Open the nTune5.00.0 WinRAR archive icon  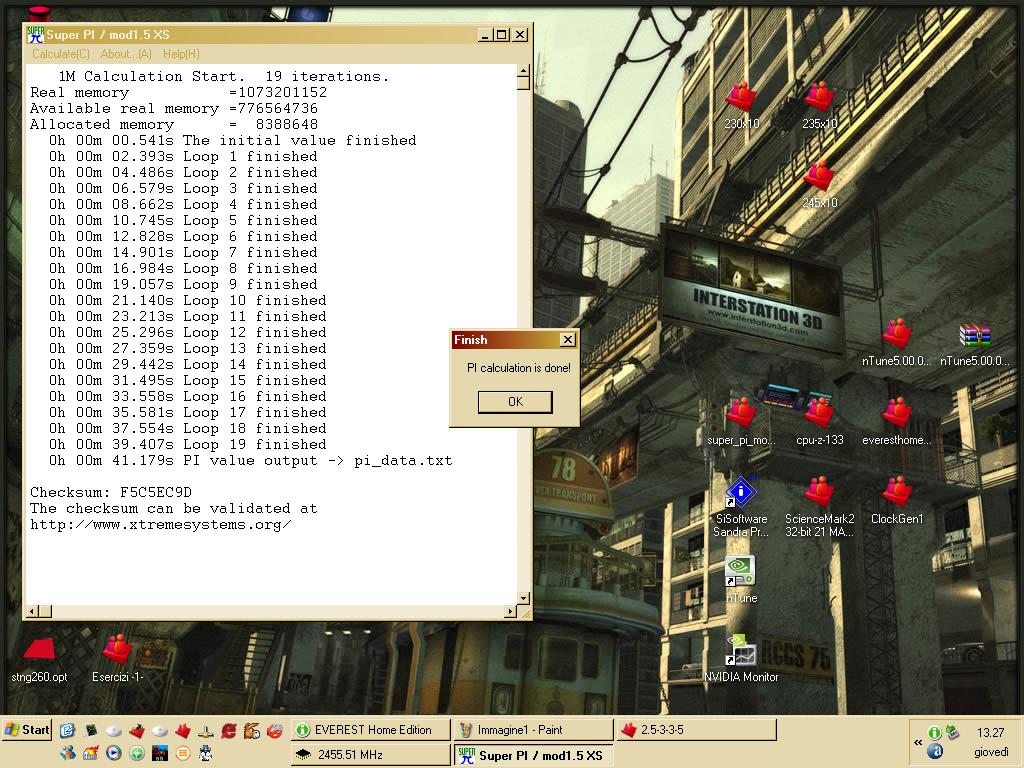coord(974,342)
